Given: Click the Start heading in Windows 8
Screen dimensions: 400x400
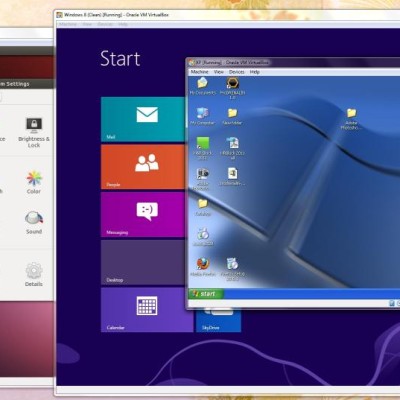Looking at the screenshot, I should coord(120,59).
